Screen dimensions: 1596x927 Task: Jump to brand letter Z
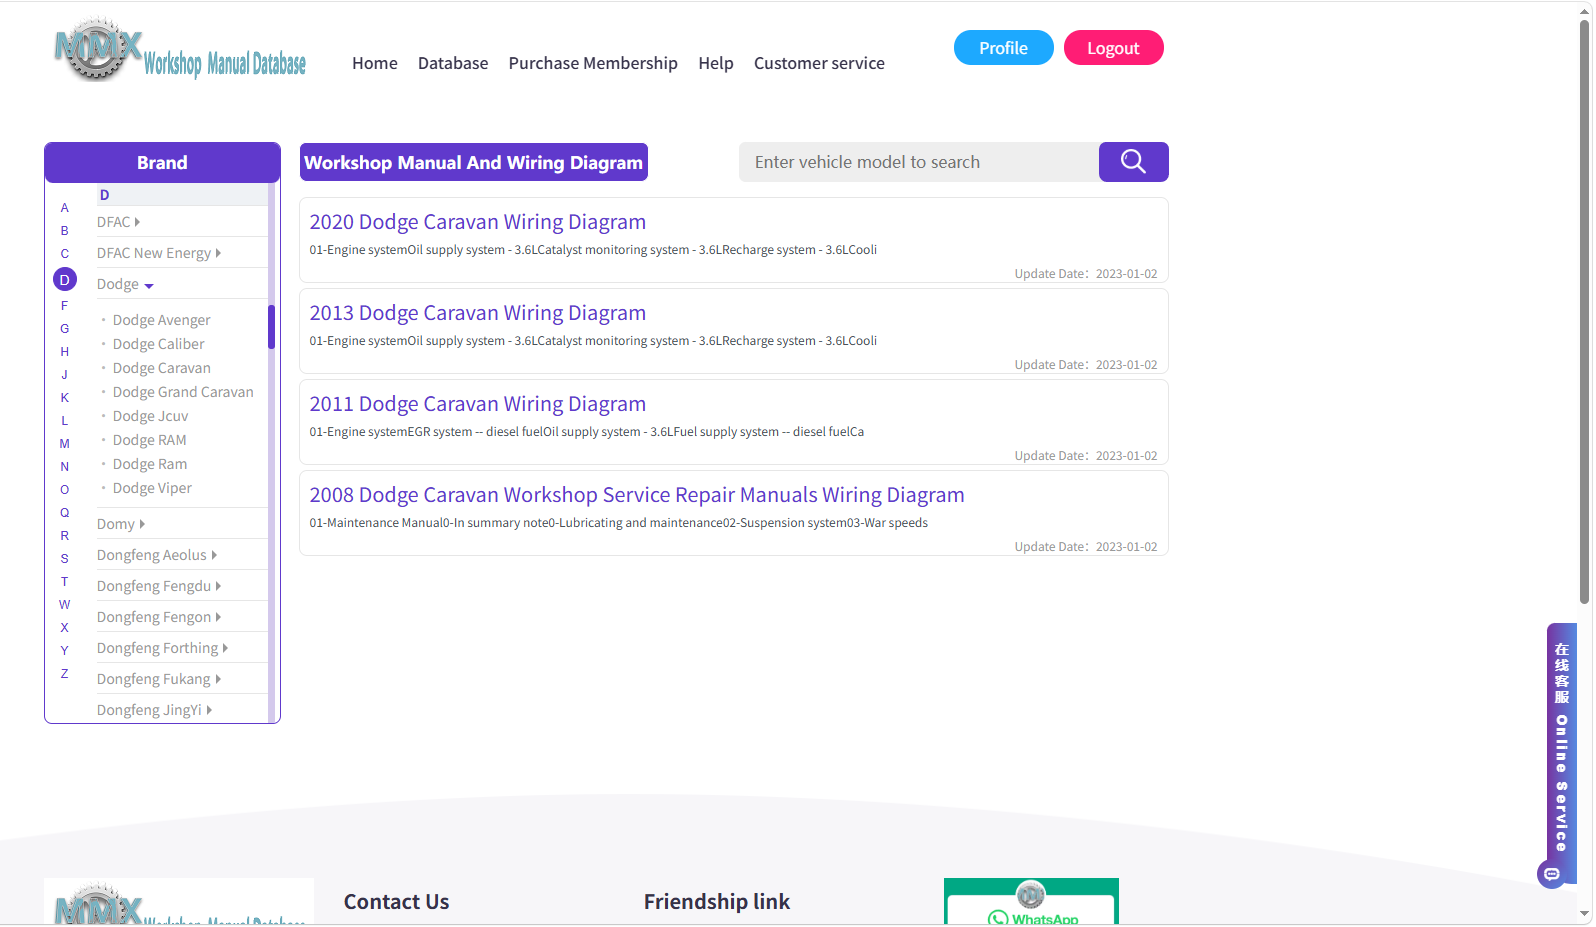pos(65,674)
